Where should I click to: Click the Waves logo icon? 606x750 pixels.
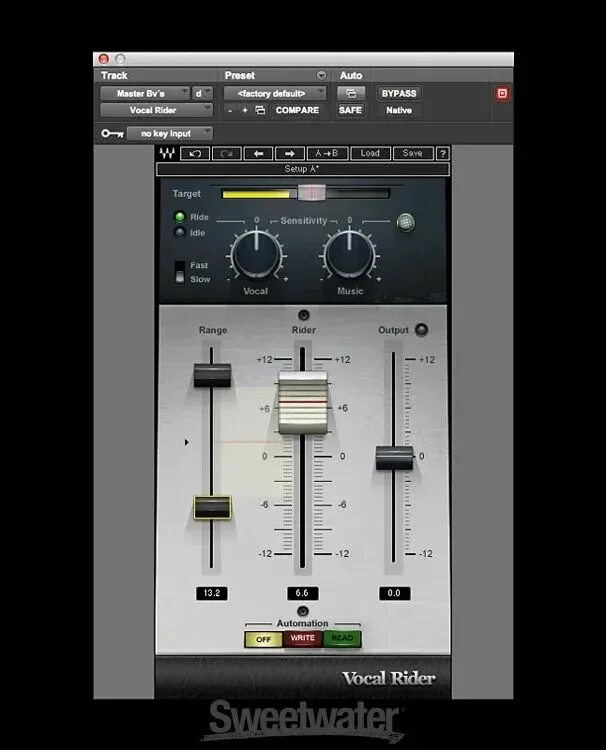coord(167,153)
